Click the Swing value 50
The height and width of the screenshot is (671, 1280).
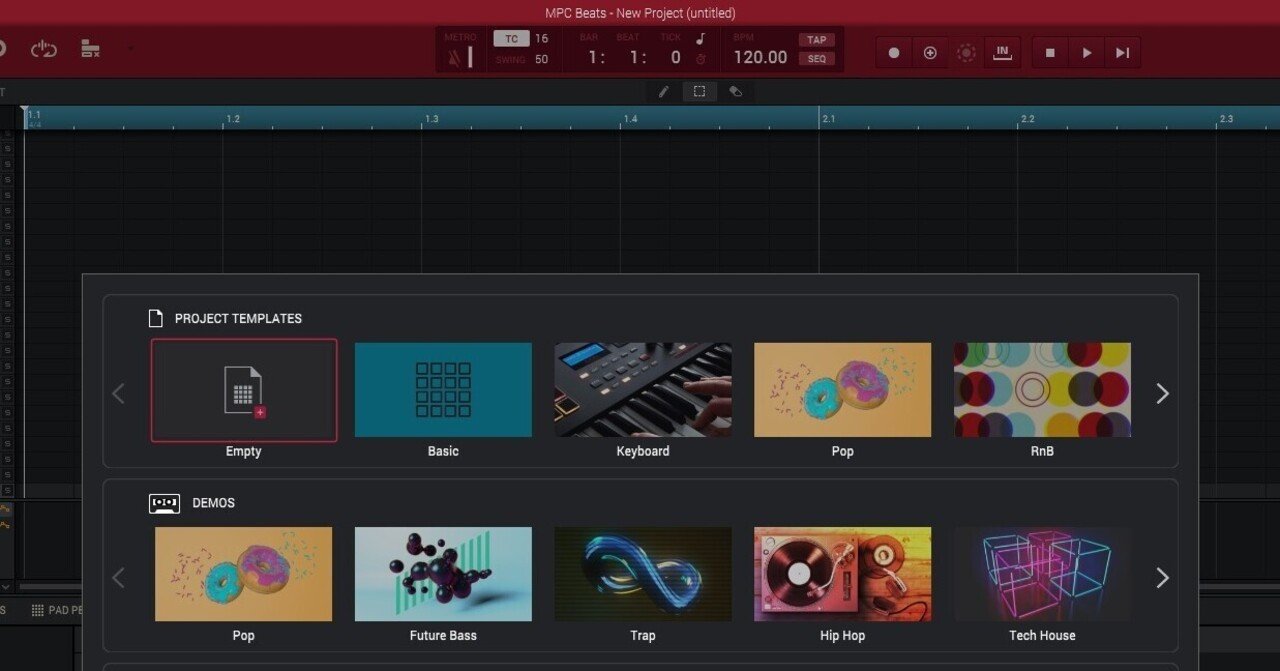[x=541, y=59]
